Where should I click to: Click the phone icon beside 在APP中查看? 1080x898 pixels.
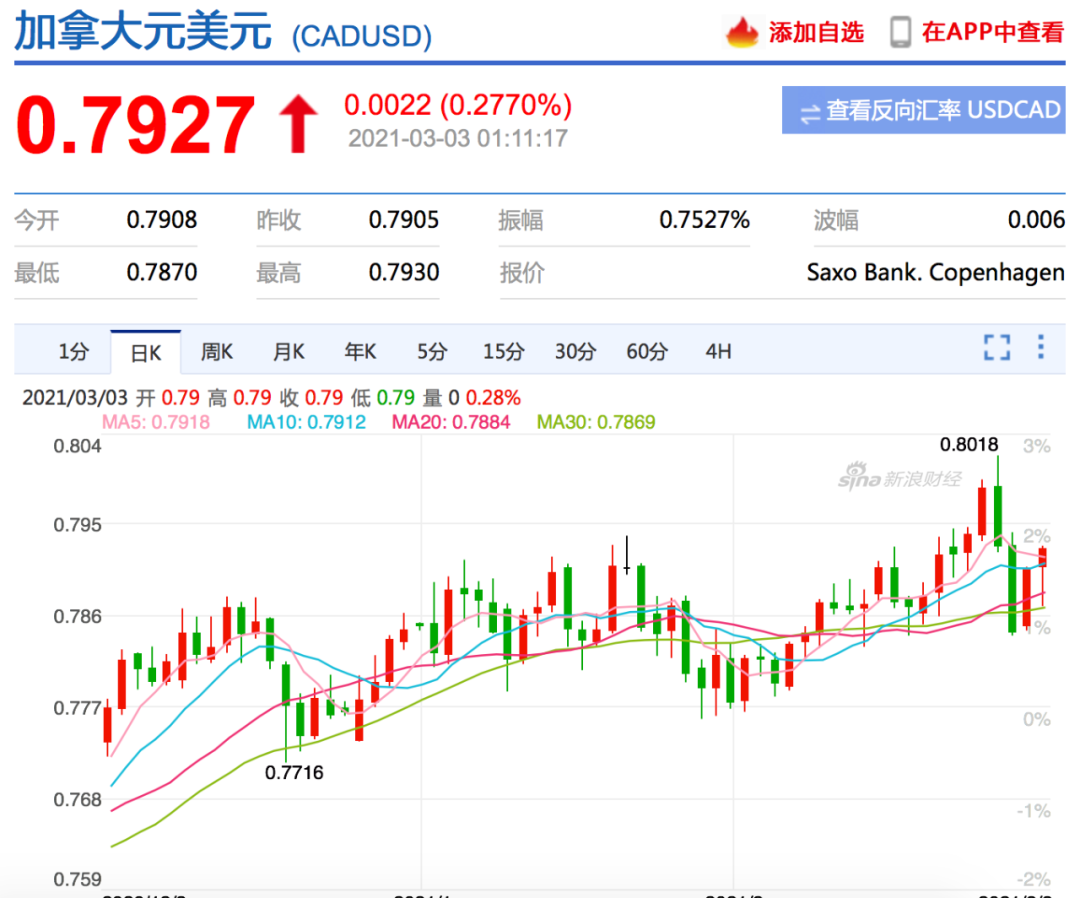(899, 30)
